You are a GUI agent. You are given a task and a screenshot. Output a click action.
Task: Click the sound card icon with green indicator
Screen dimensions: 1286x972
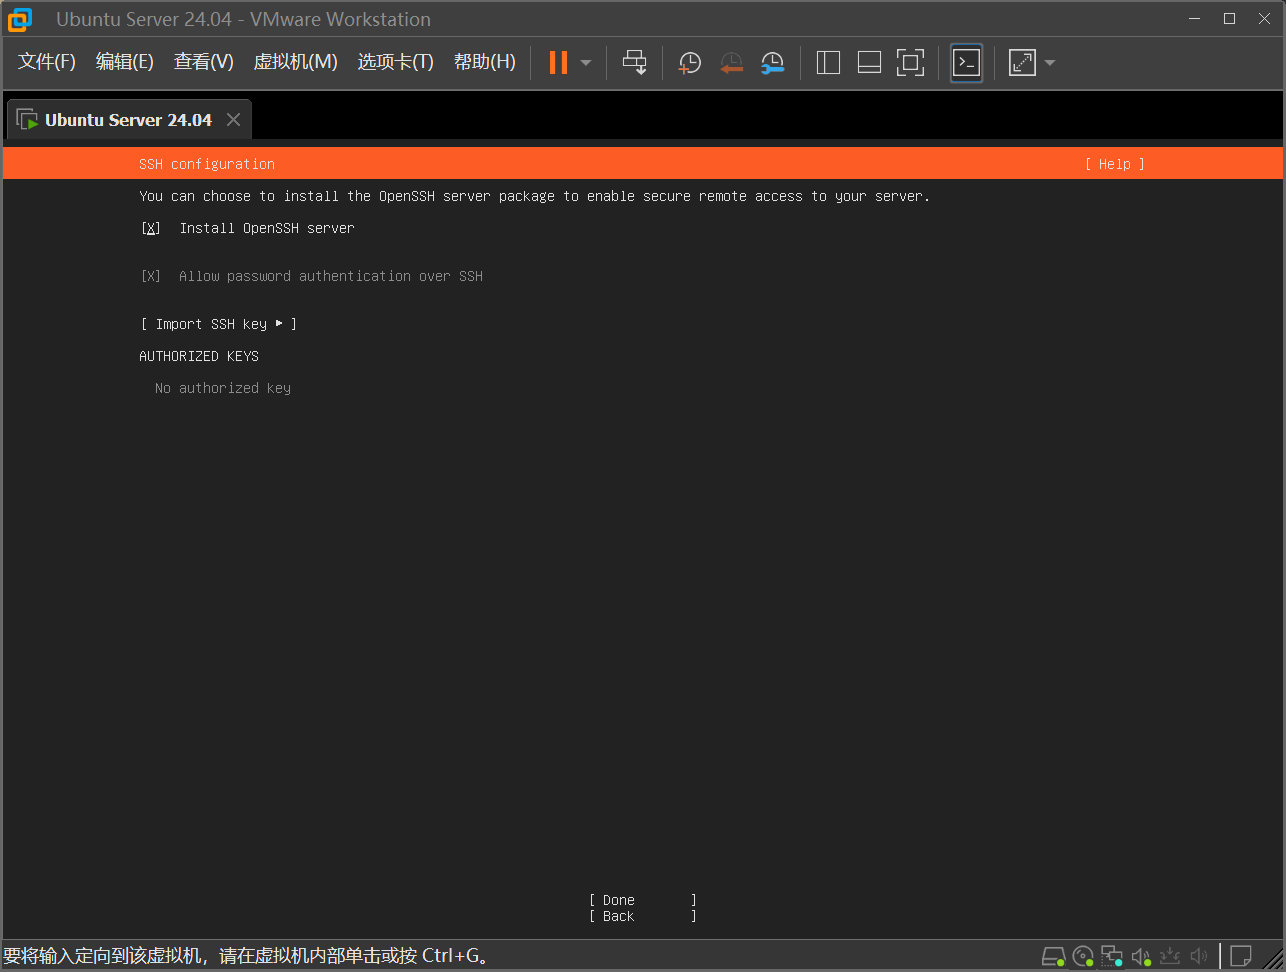click(x=1141, y=956)
